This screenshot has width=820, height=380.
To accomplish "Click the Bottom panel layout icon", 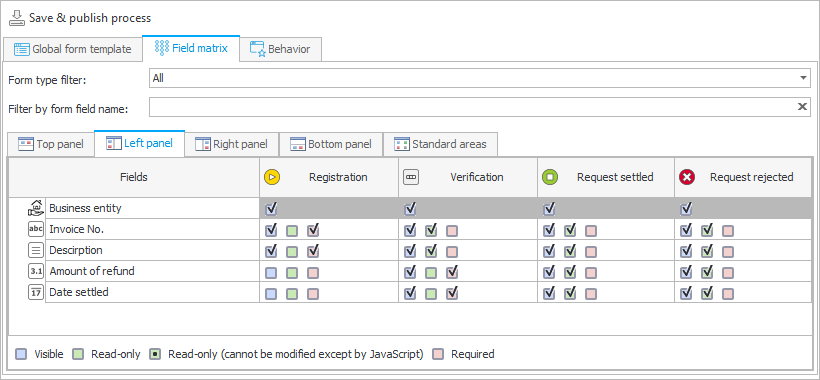I will coord(298,144).
